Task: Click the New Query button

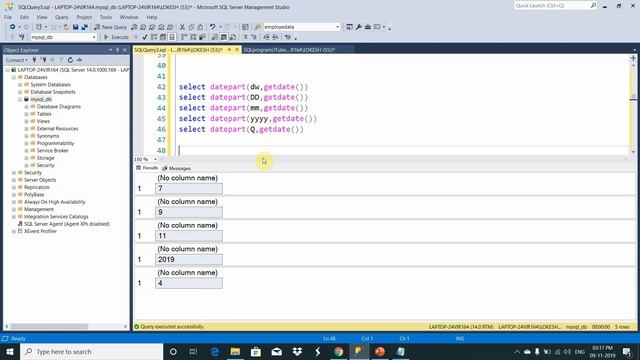Action: pyautogui.click(x=111, y=27)
